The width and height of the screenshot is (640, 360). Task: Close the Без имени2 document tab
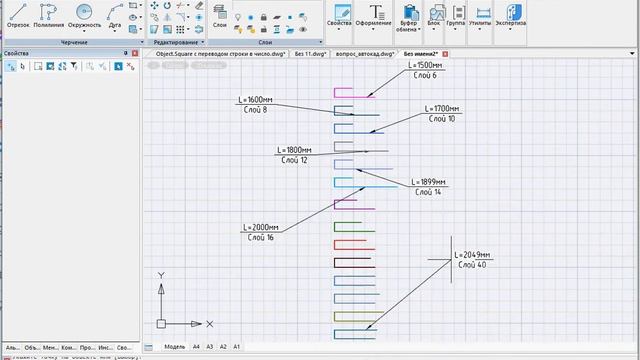coord(445,54)
